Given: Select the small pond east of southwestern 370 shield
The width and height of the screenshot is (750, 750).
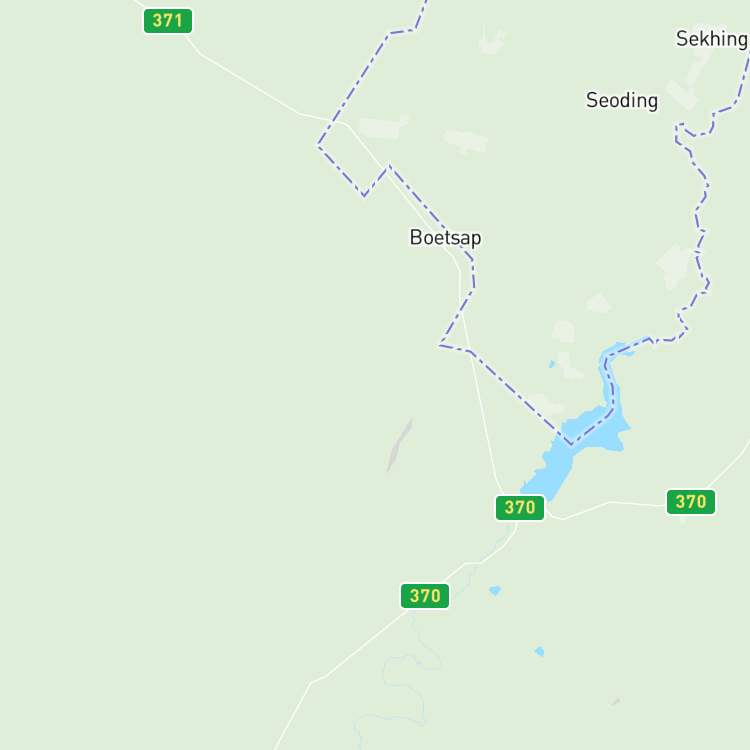Looking at the screenshot, I should 495,590.
